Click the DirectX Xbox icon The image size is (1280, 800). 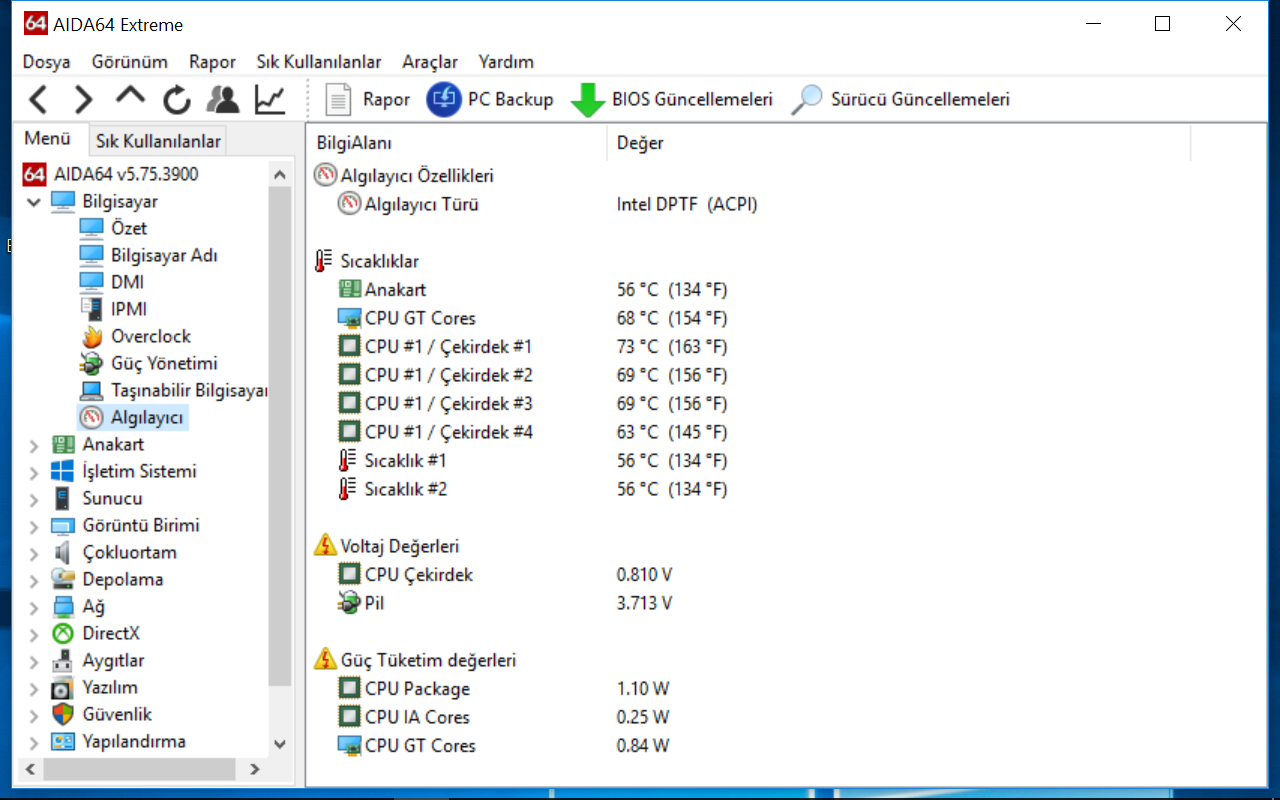coord(63,634)
